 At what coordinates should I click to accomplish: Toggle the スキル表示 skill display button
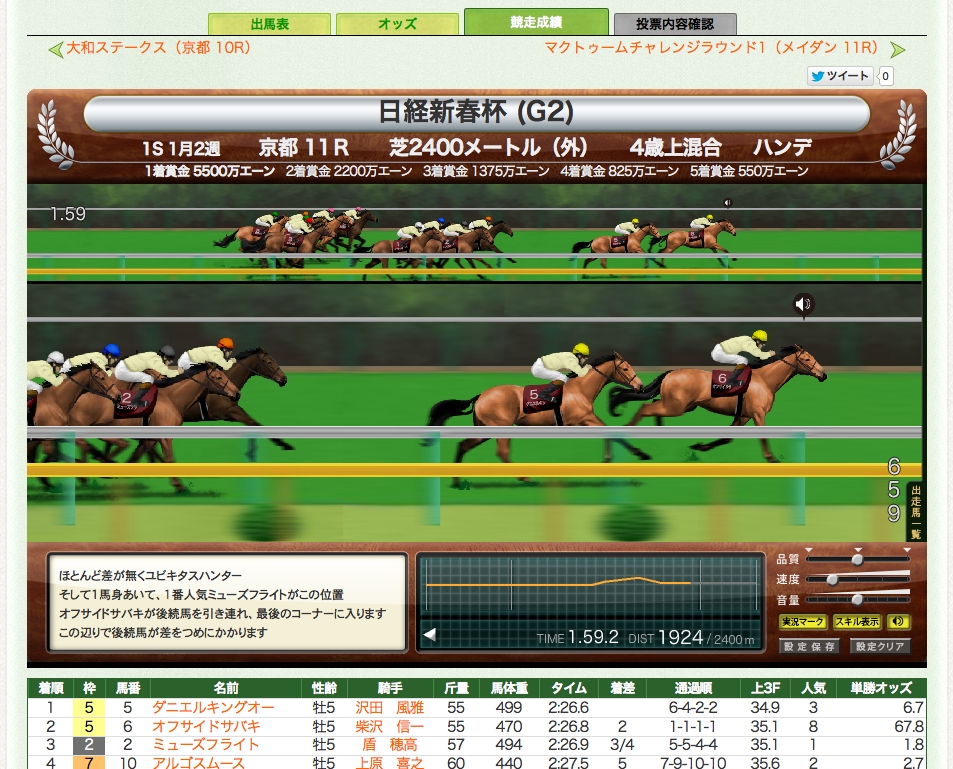[856, 622]
